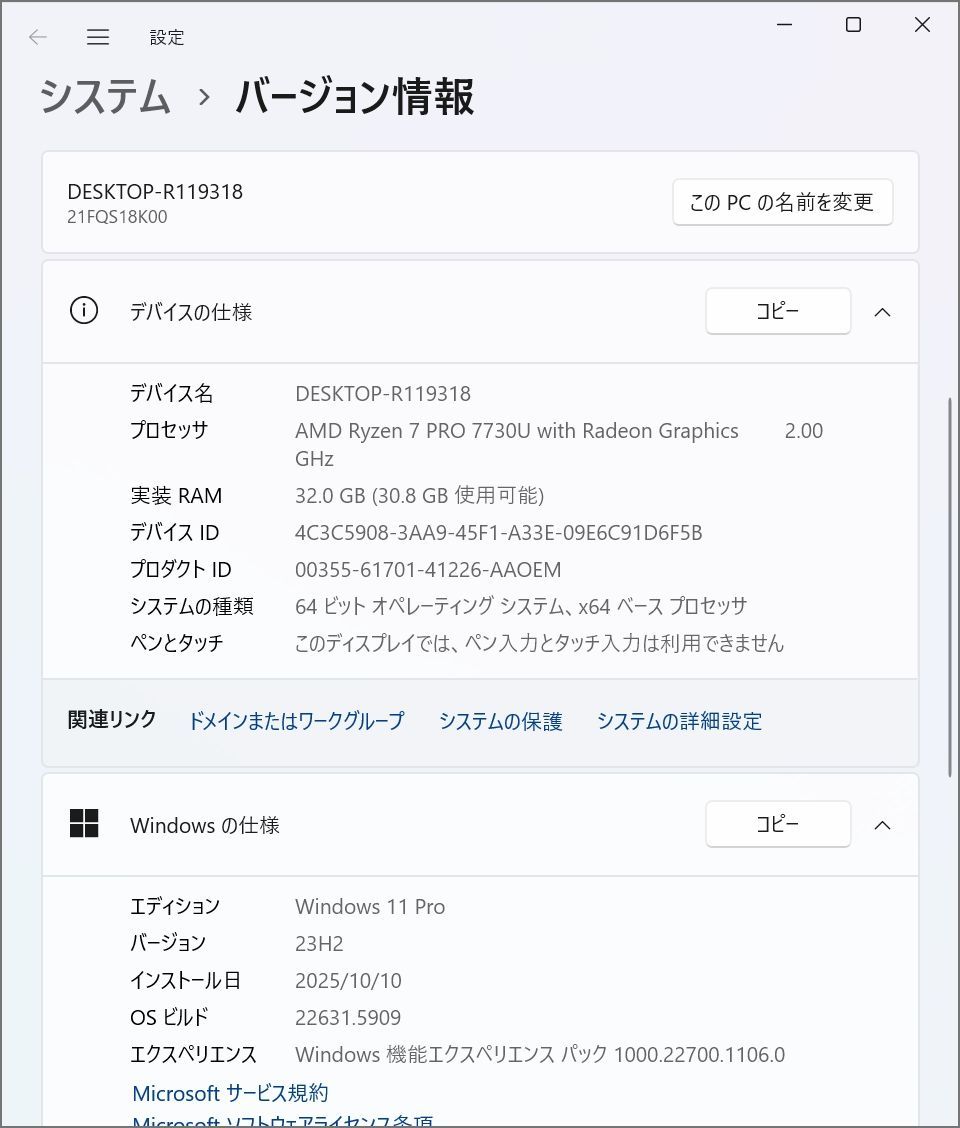This screenshot has width=960, height=1128.
Task: Click the info icon beside デバイスの仕様
Action: [84, 311]
